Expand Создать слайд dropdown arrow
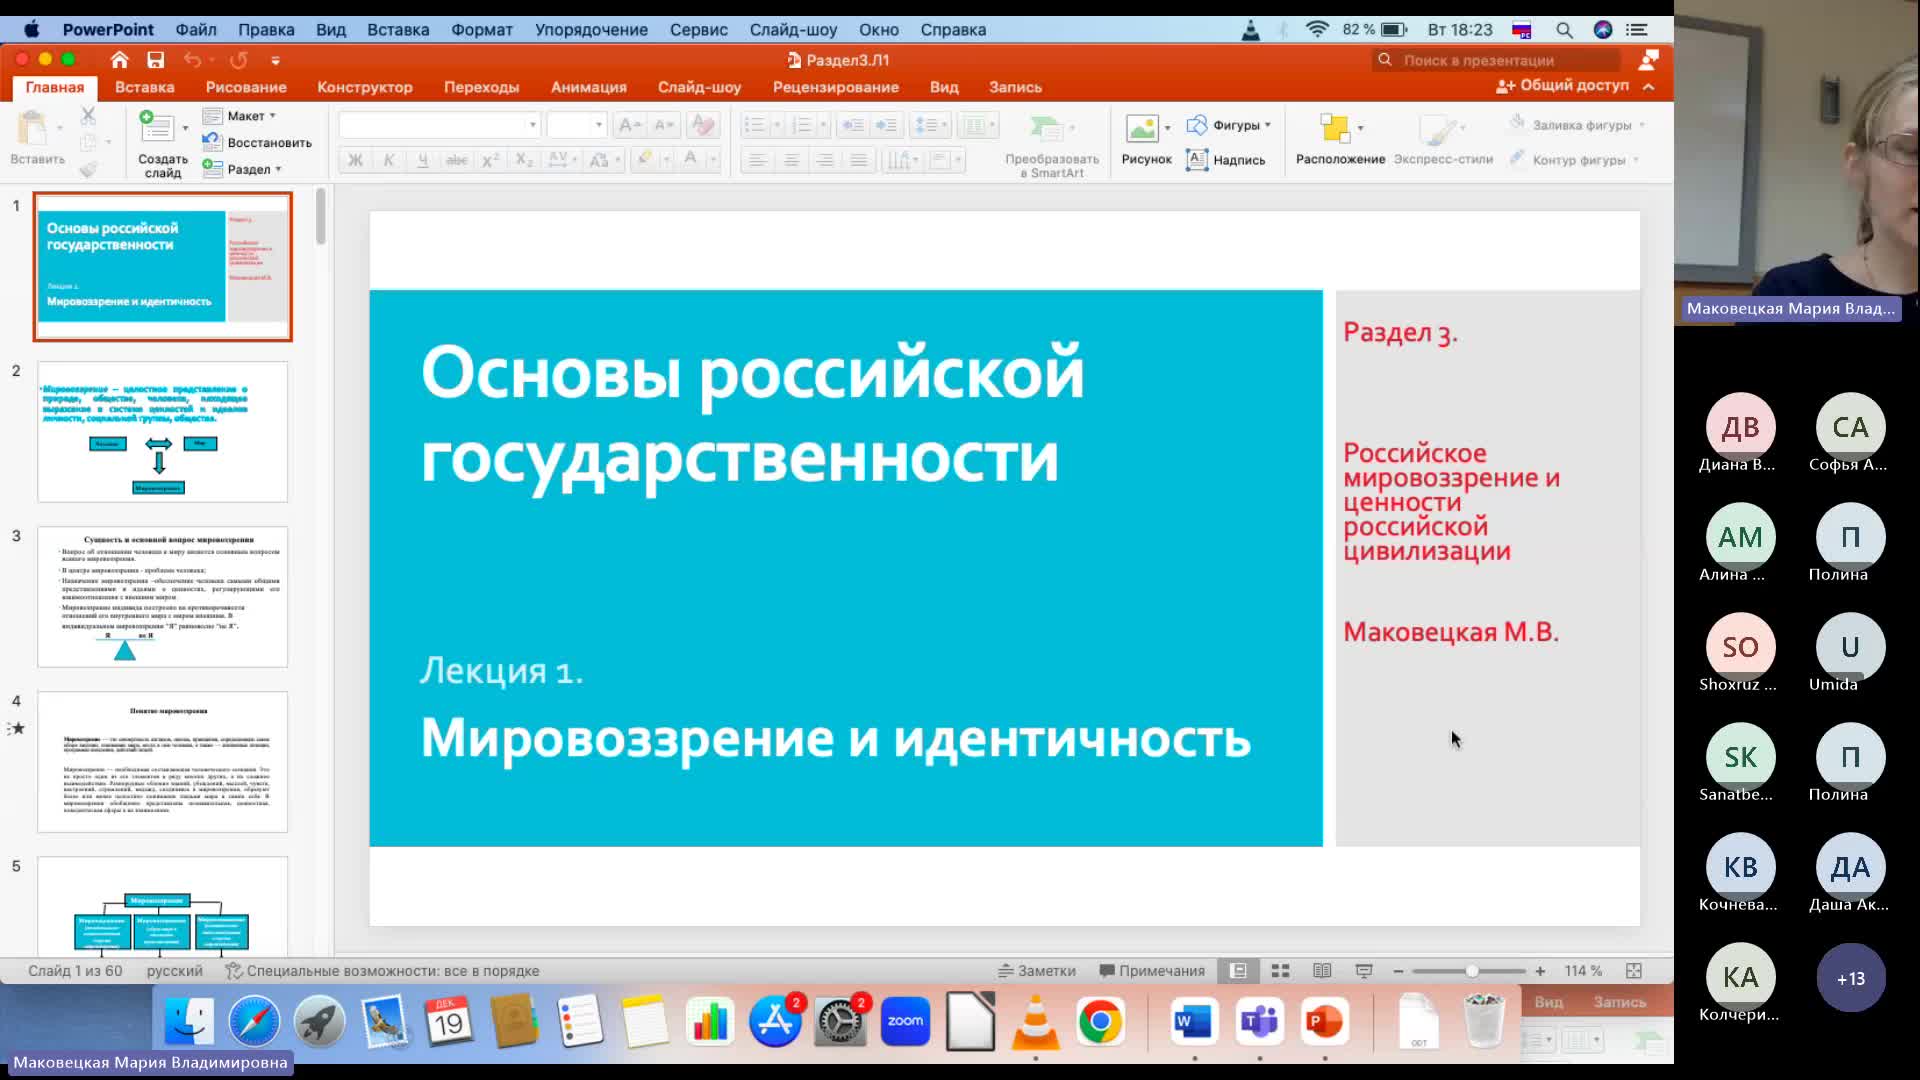This screenshot has width=1920, height=1080. click(185, 128)
